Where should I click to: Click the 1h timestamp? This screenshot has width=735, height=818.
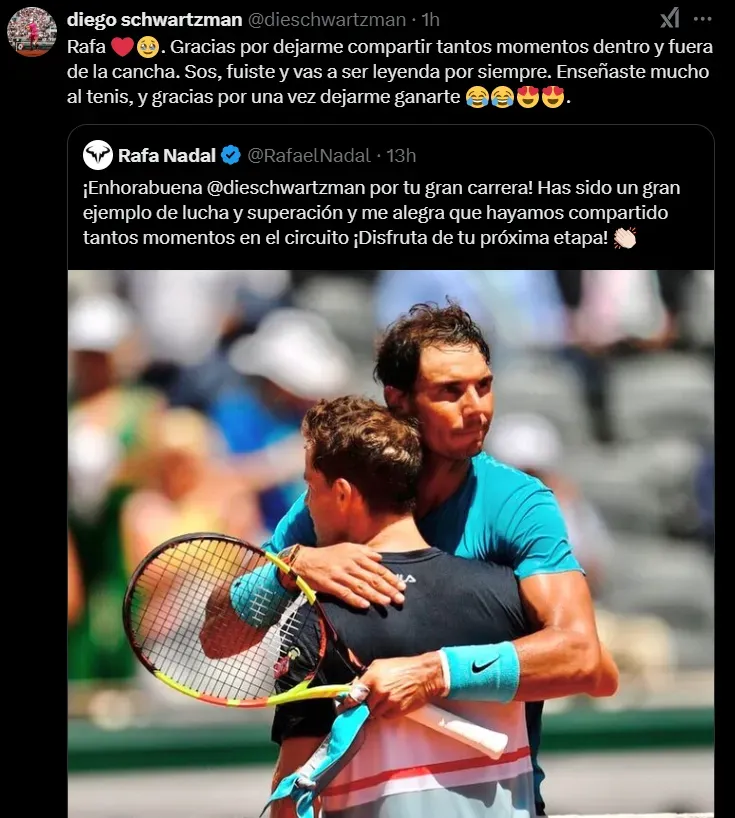click(430, 20)
